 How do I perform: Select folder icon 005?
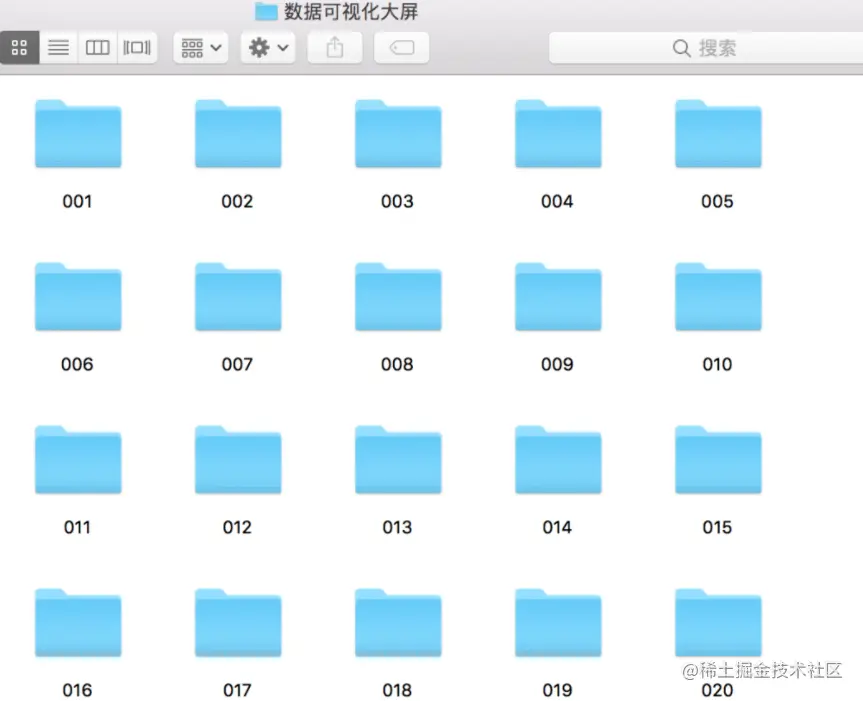[x=718, y=134]
